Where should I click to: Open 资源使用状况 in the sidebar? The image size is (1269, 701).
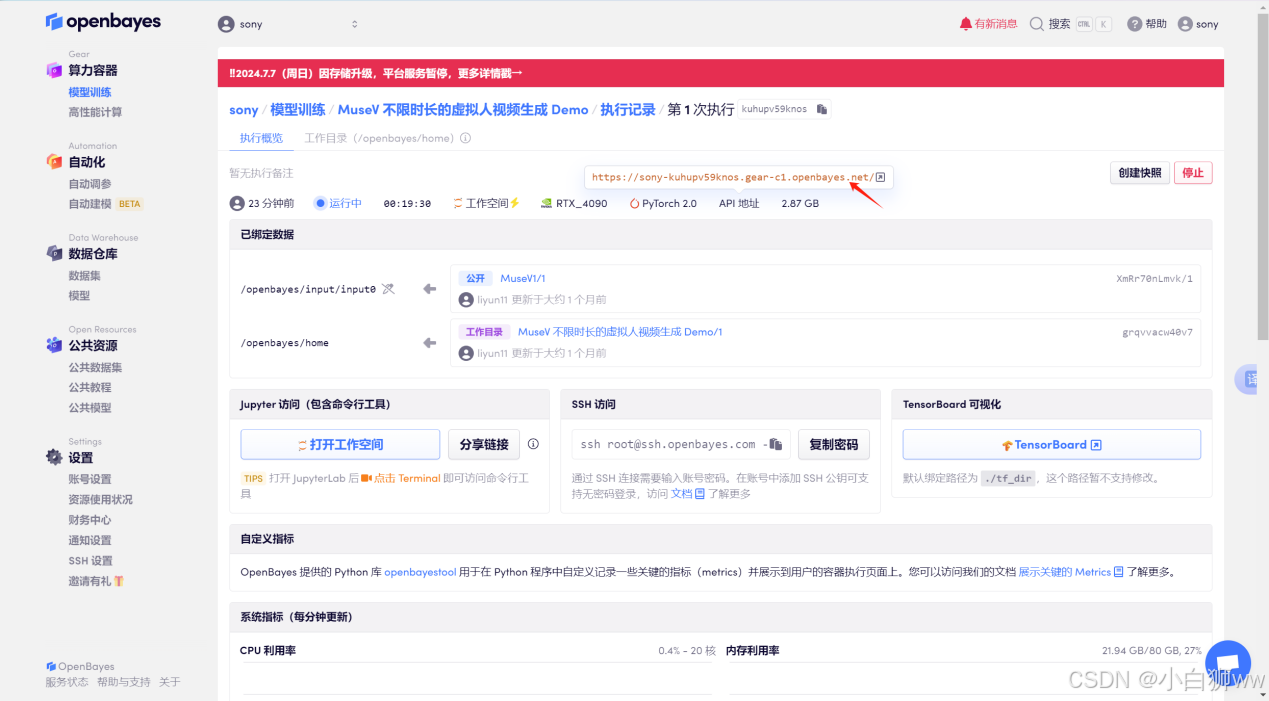[x=100, y=499]
